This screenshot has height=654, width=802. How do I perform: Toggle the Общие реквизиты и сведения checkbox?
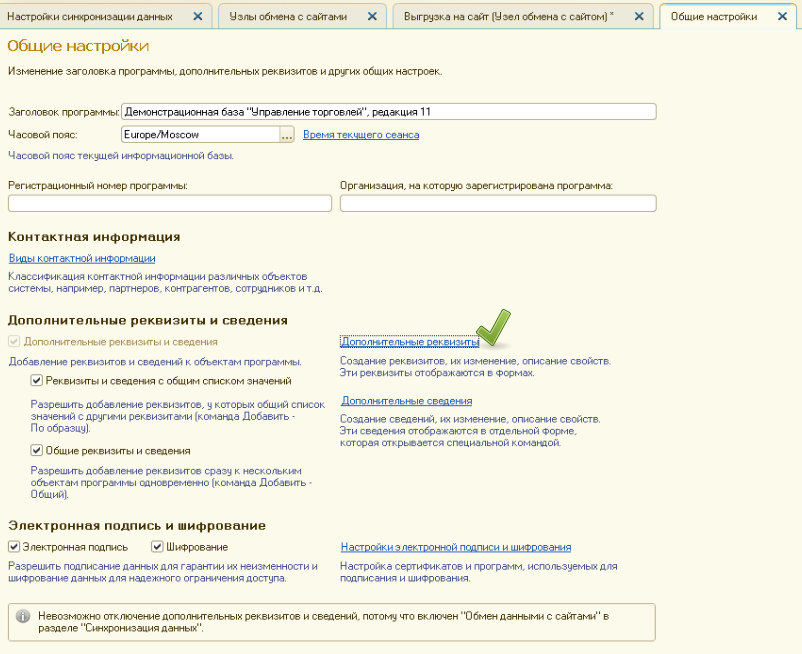36,450
